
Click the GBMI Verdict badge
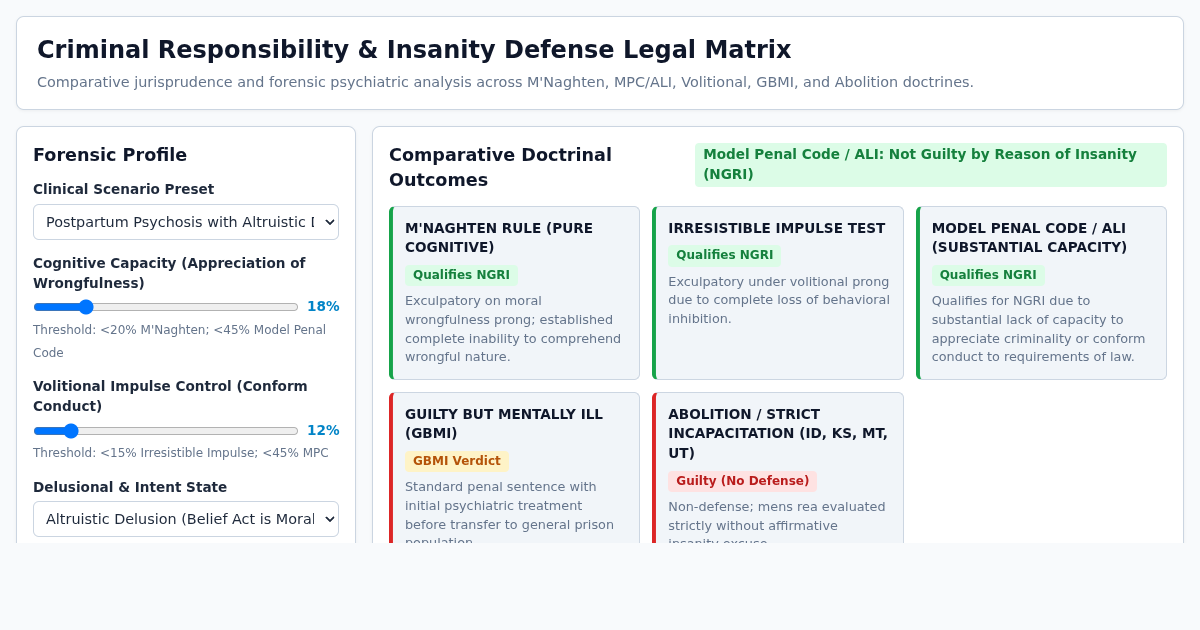pos(457,461)
